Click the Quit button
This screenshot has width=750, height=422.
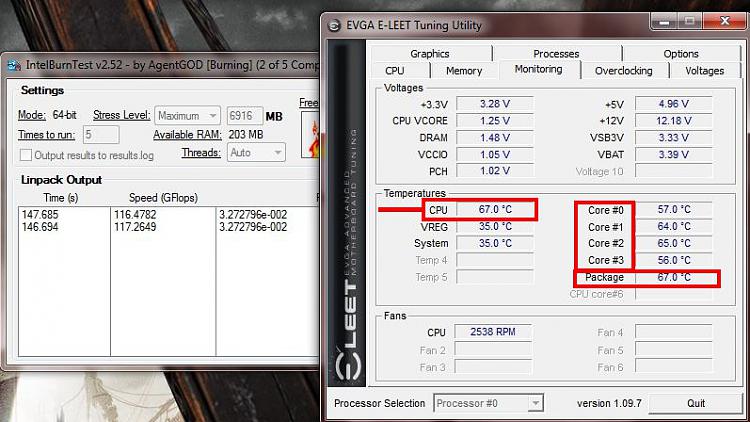click(696, 403)
